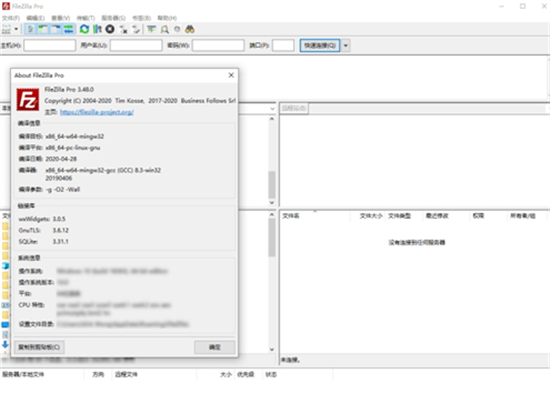The width and height of the screenshot is (550, 414).
Task: Toggle the message log display
Action: point(31,29)
